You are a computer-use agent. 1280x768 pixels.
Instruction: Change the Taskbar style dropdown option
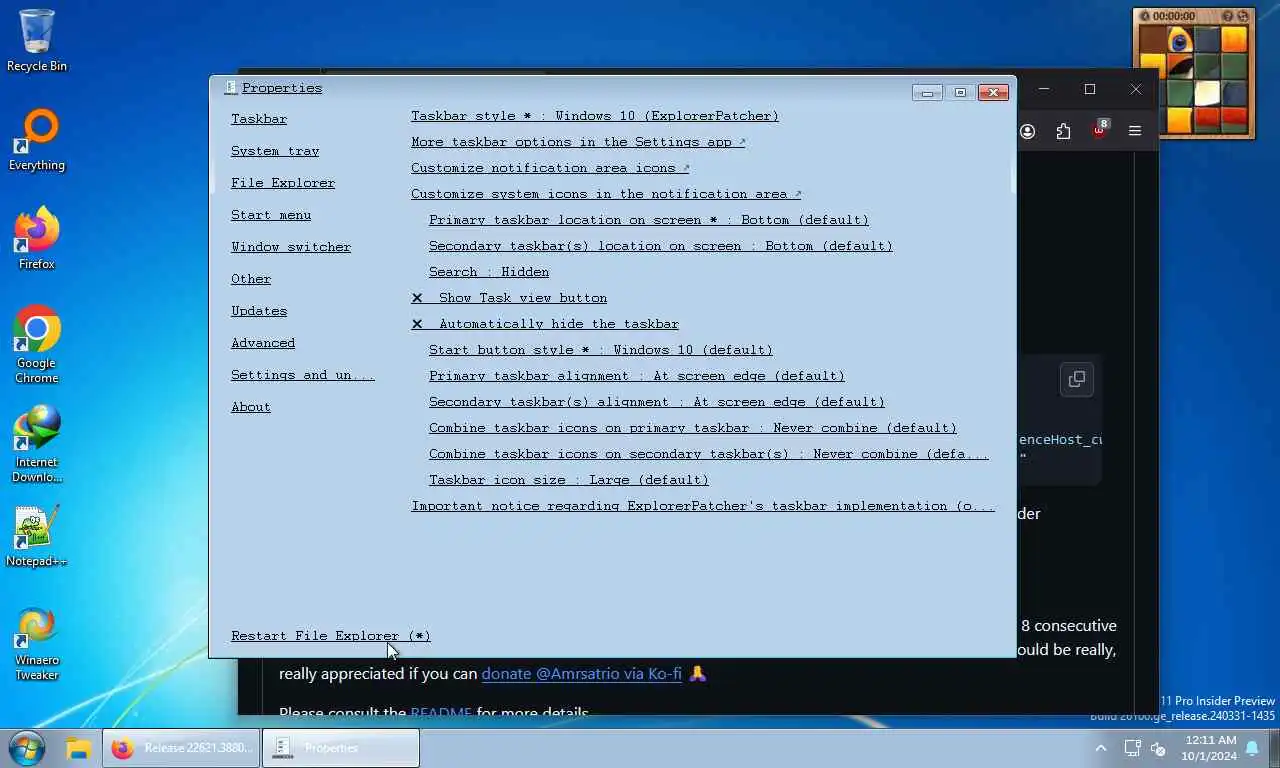click(595, 116)
